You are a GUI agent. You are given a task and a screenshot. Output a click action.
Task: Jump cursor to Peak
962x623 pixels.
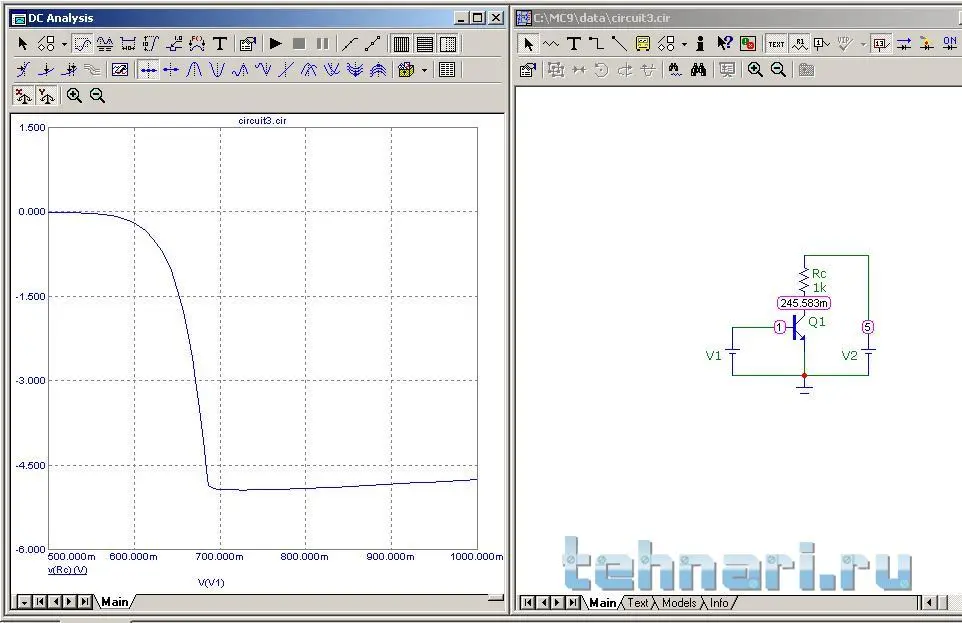(194, 70)
